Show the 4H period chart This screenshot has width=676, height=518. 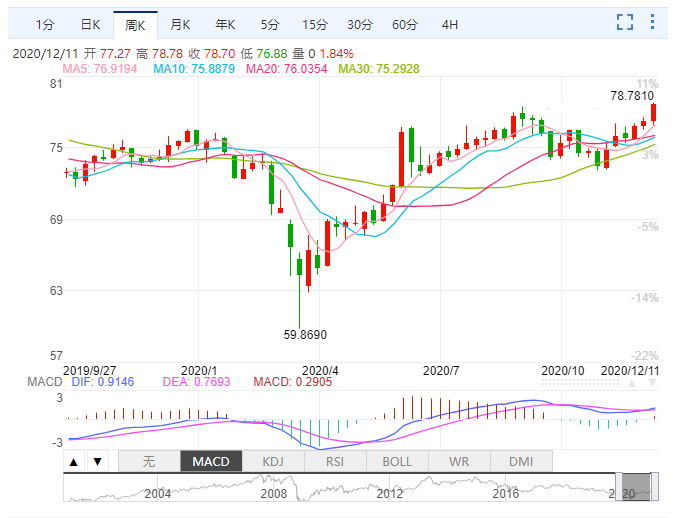coord(450,24)
